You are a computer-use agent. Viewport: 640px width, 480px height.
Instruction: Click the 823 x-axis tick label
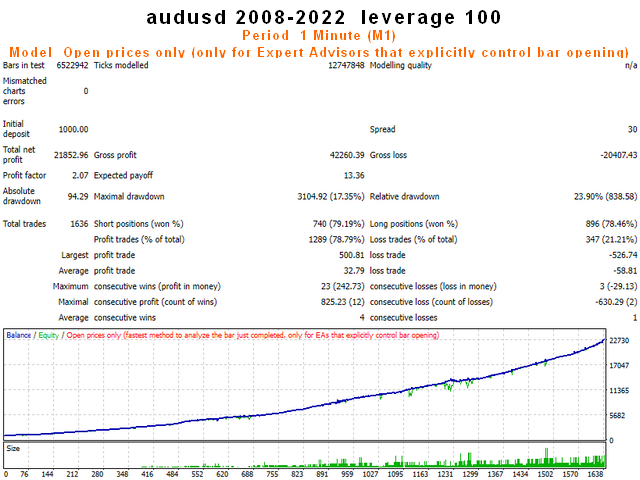pos(297,475)
